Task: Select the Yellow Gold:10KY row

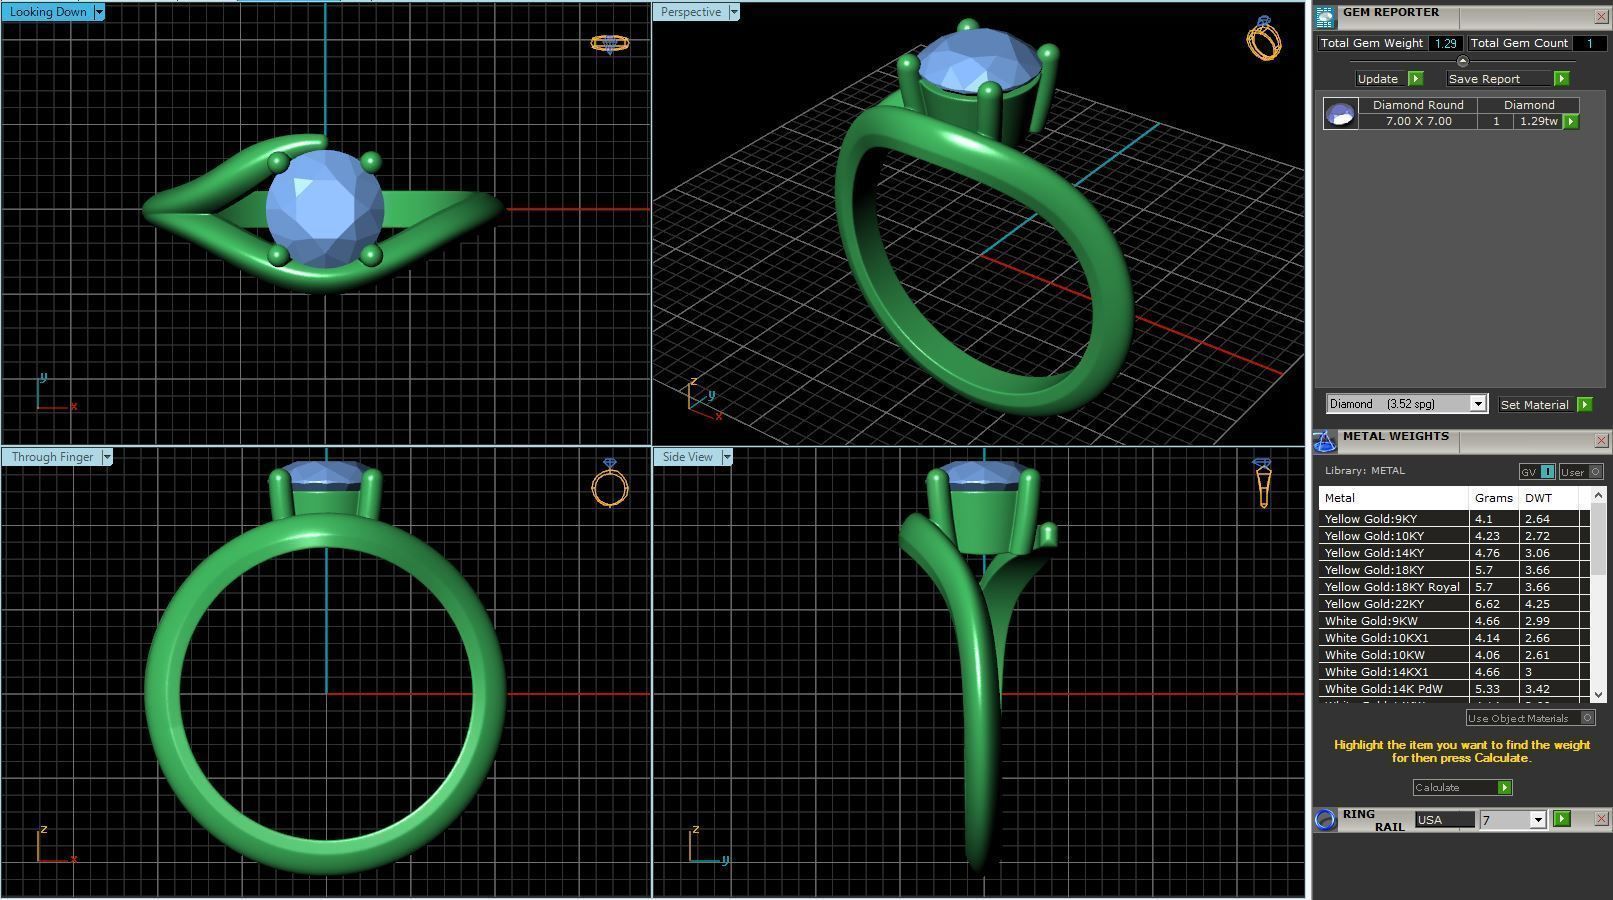Action: [x=1453, y=536]
